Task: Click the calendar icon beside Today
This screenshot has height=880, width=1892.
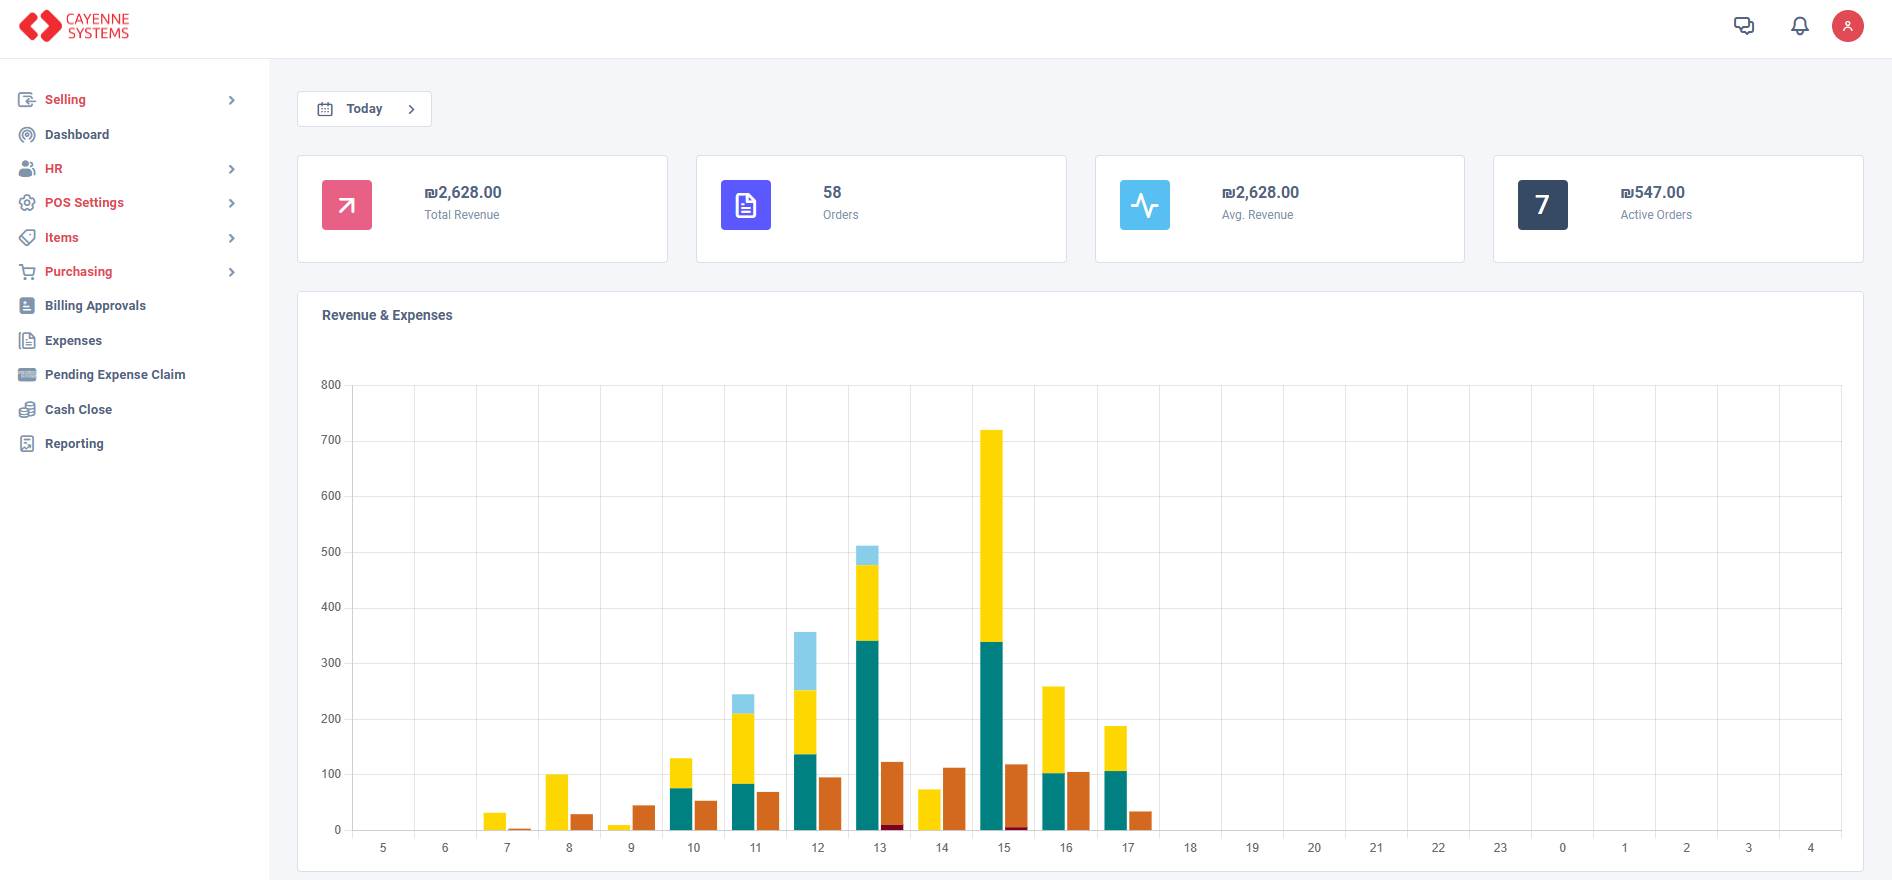Action: point(325,109)
